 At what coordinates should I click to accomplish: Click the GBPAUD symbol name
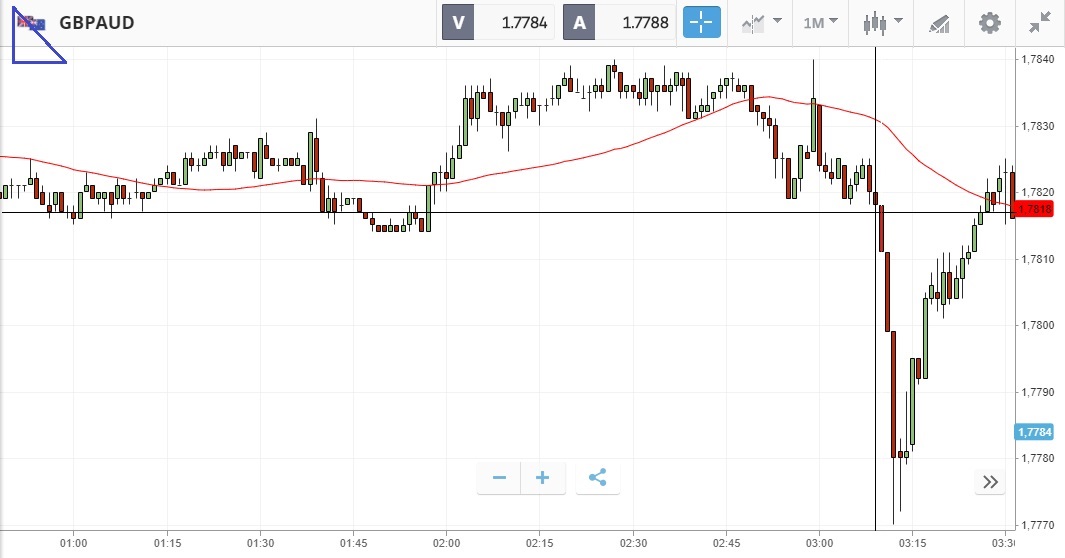(x=97, y=22)
